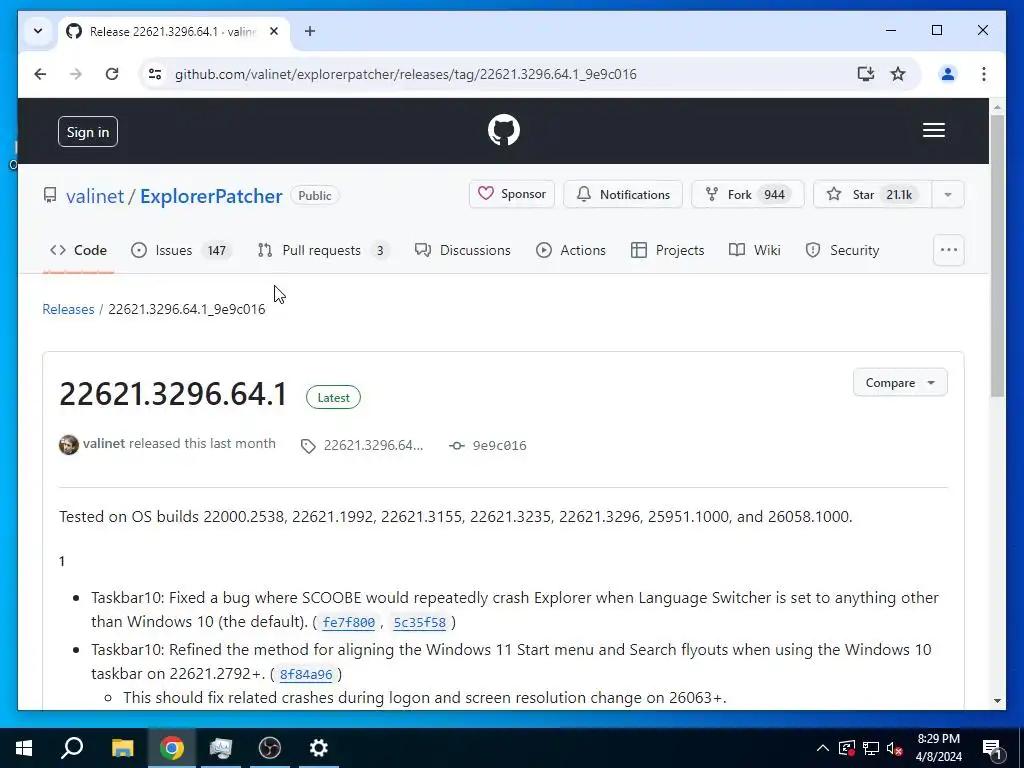Click the Chrome taskbar icon

[171, 748]
